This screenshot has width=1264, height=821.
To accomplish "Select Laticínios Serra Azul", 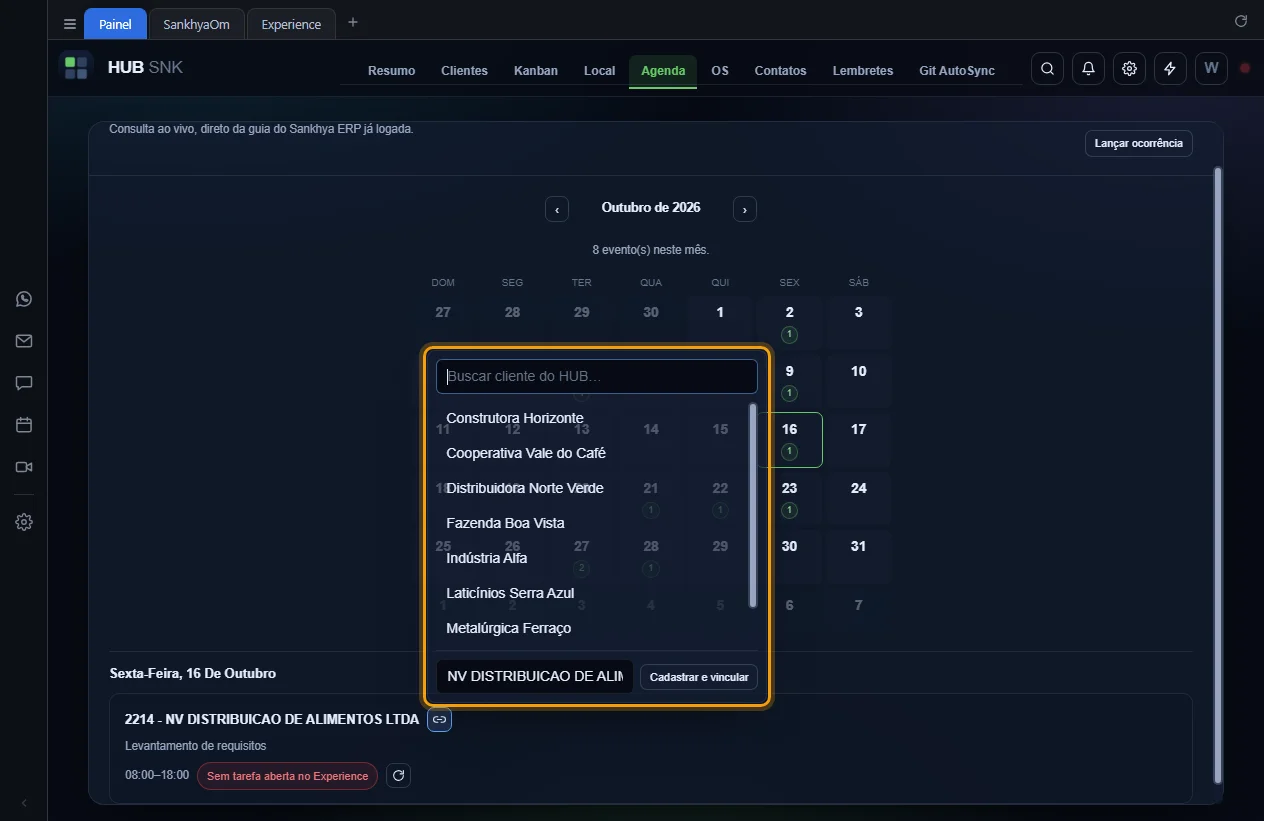I will pyautogui.click(x=592, y=593).
